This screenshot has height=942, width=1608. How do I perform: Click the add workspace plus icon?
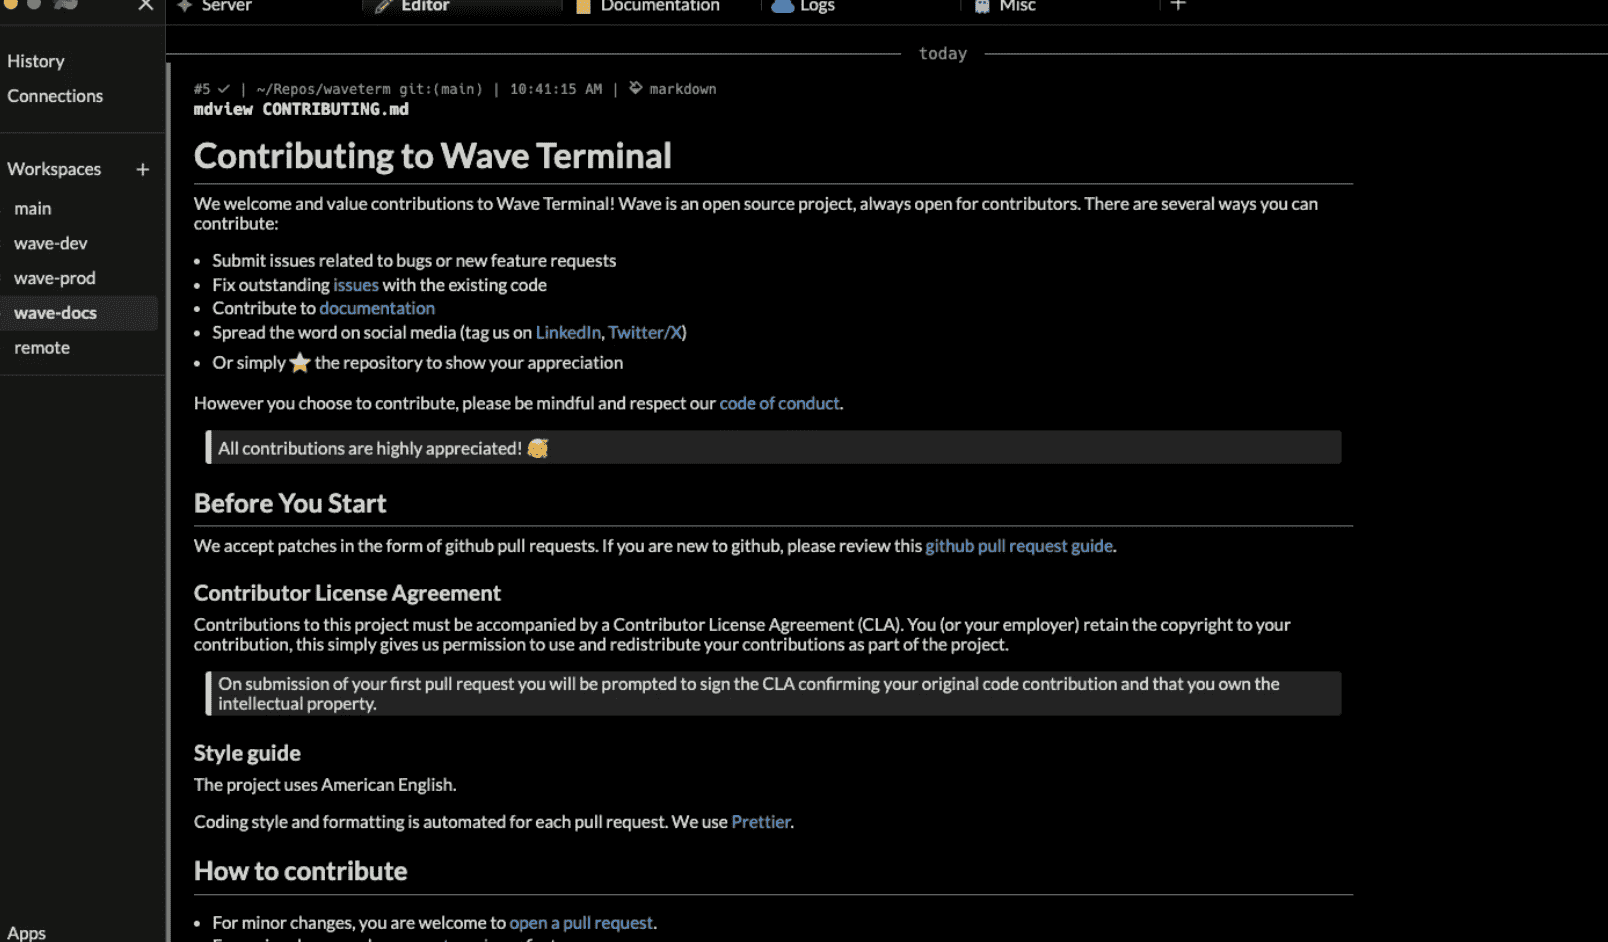(x=142, y=170)
